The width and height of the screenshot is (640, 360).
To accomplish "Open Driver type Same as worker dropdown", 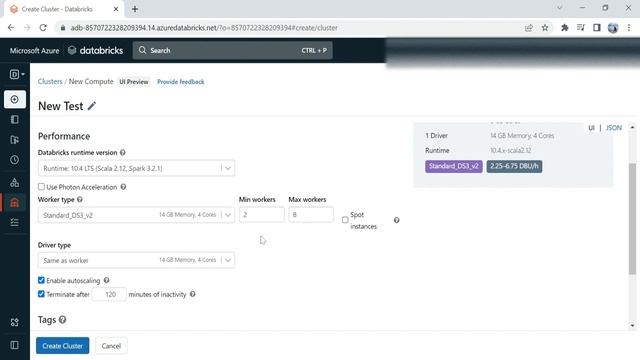I will [x=136, y=260].
